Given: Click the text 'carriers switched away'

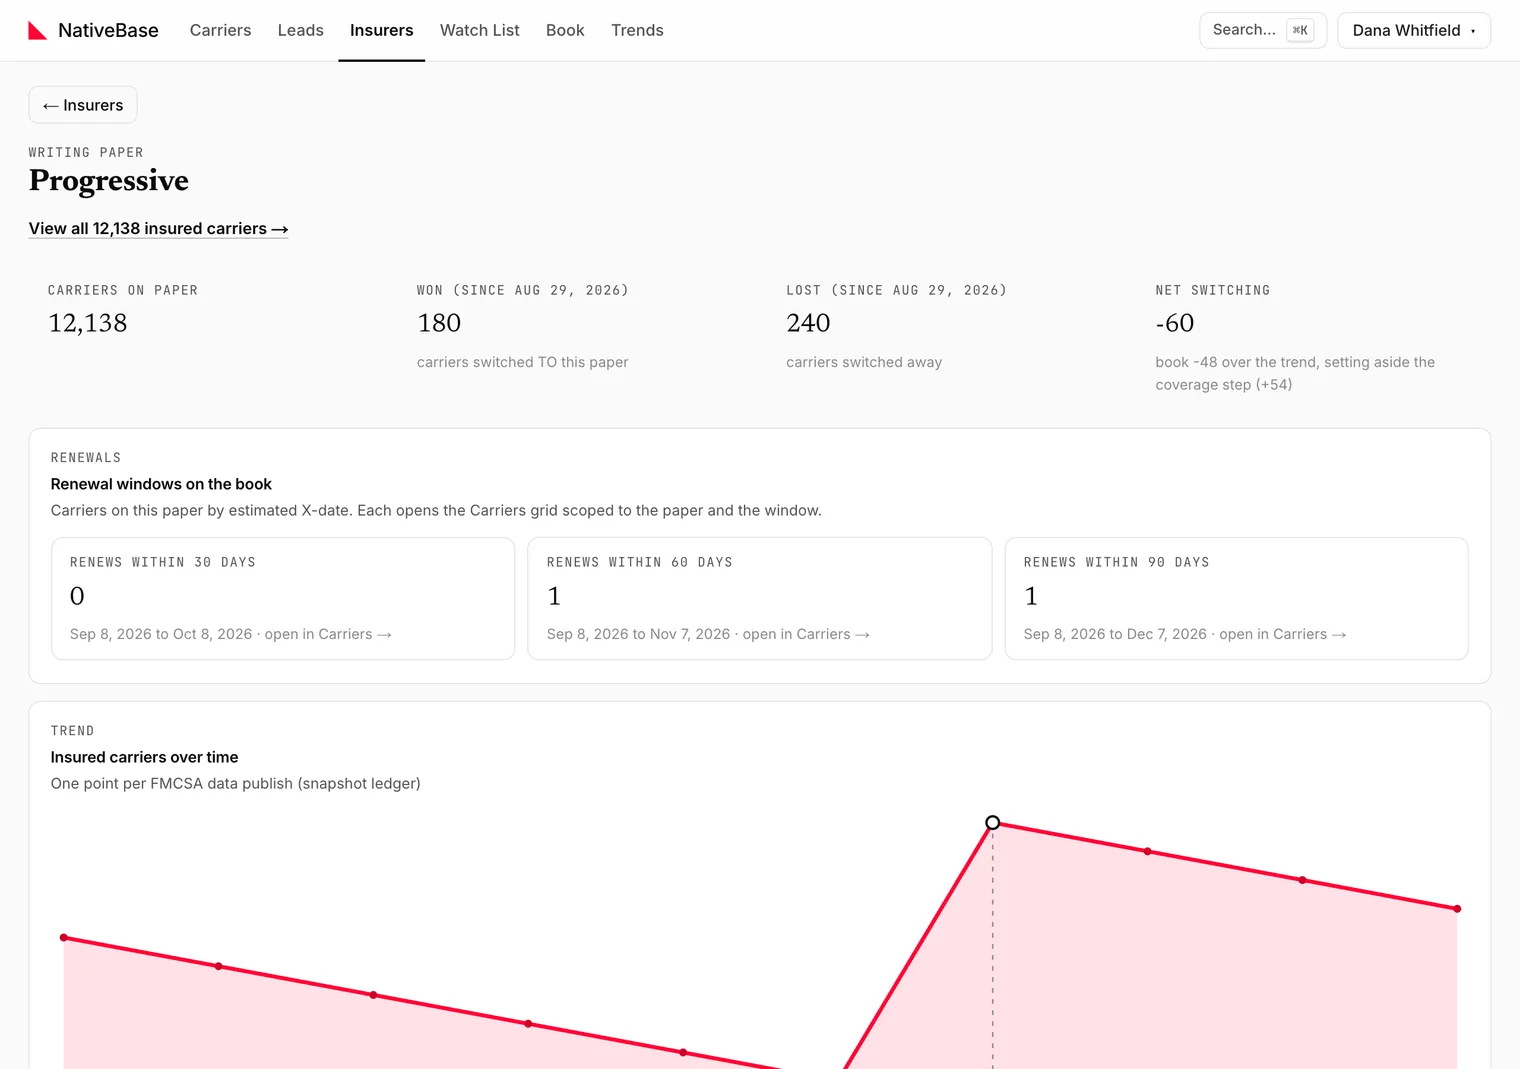Looking at the screenshot, I should [x=864, y=362].
